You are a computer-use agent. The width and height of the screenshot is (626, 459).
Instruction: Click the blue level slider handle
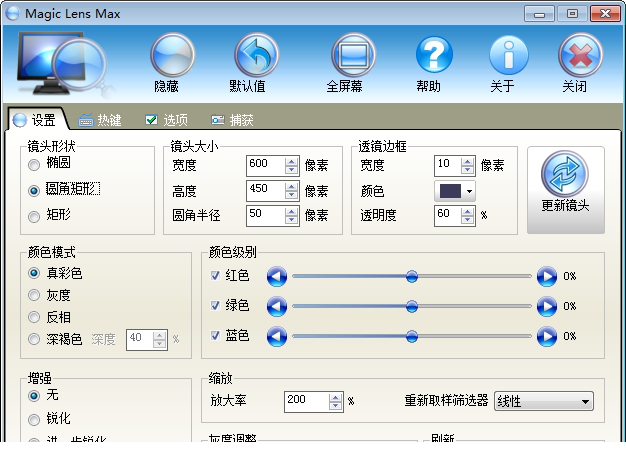pyautogui.click(x=412, y=336)
